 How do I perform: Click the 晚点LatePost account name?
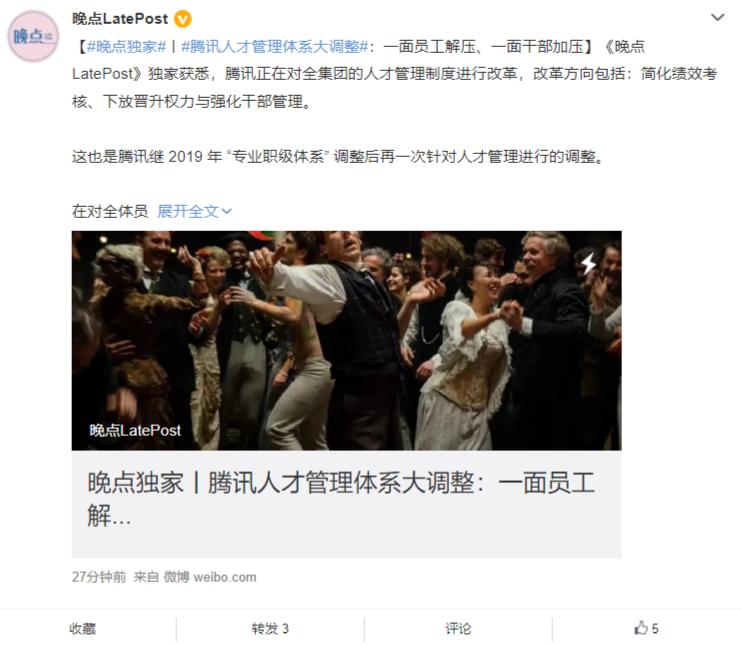120,19
